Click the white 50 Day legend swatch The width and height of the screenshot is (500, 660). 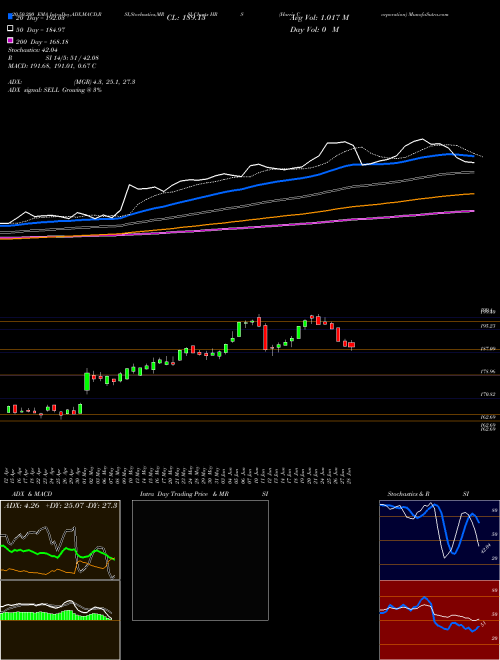pos(10,29)
